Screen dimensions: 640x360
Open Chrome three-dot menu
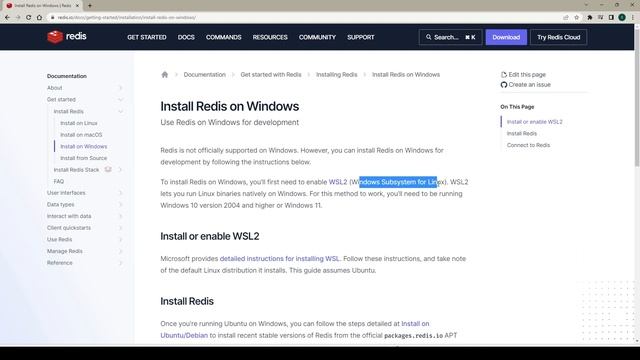pos(633,18)
